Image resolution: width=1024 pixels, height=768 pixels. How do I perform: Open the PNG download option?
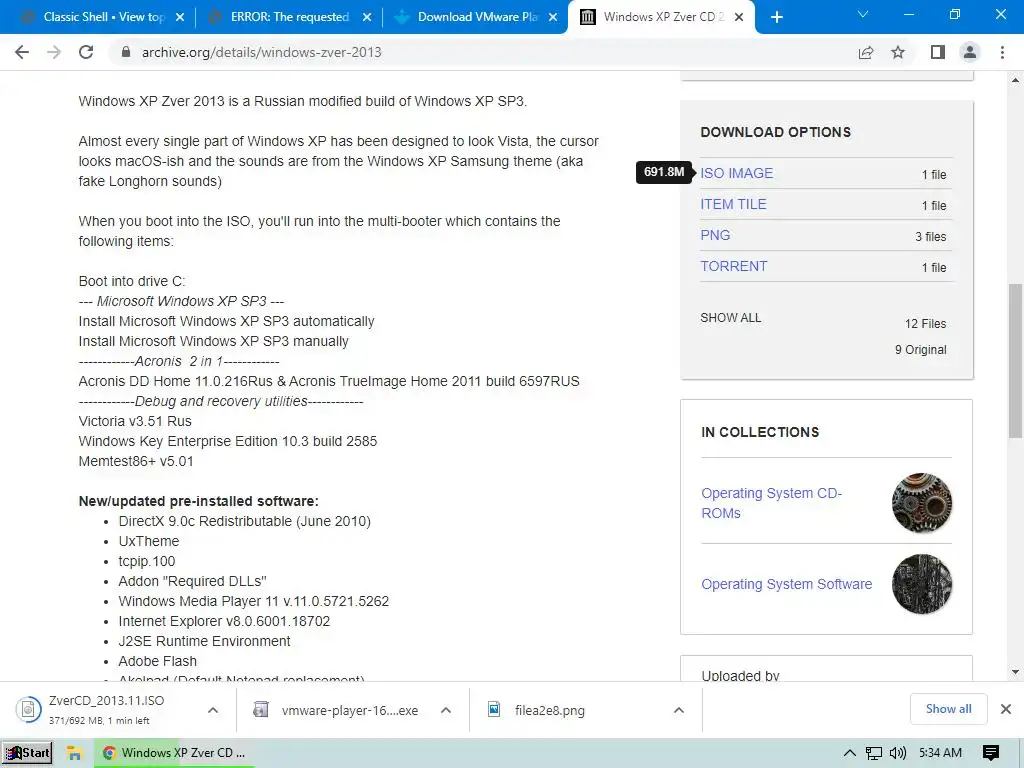point(715,235)
